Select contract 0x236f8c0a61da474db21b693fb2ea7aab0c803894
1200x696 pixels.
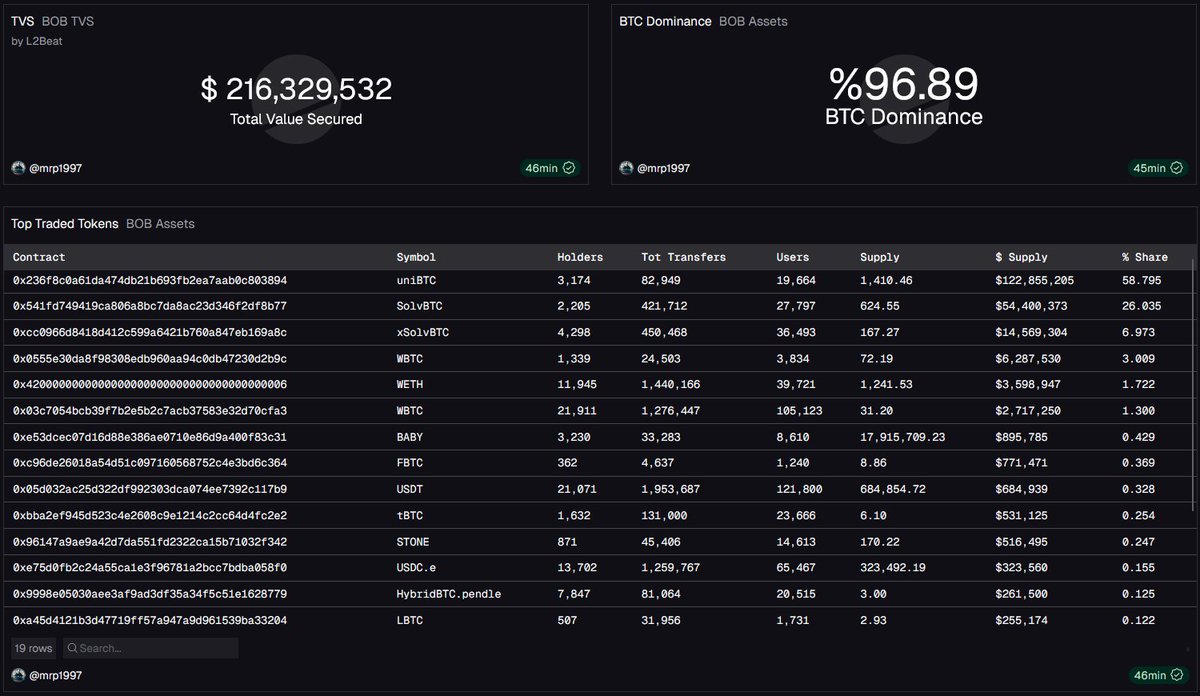click(x=150, y=281)
